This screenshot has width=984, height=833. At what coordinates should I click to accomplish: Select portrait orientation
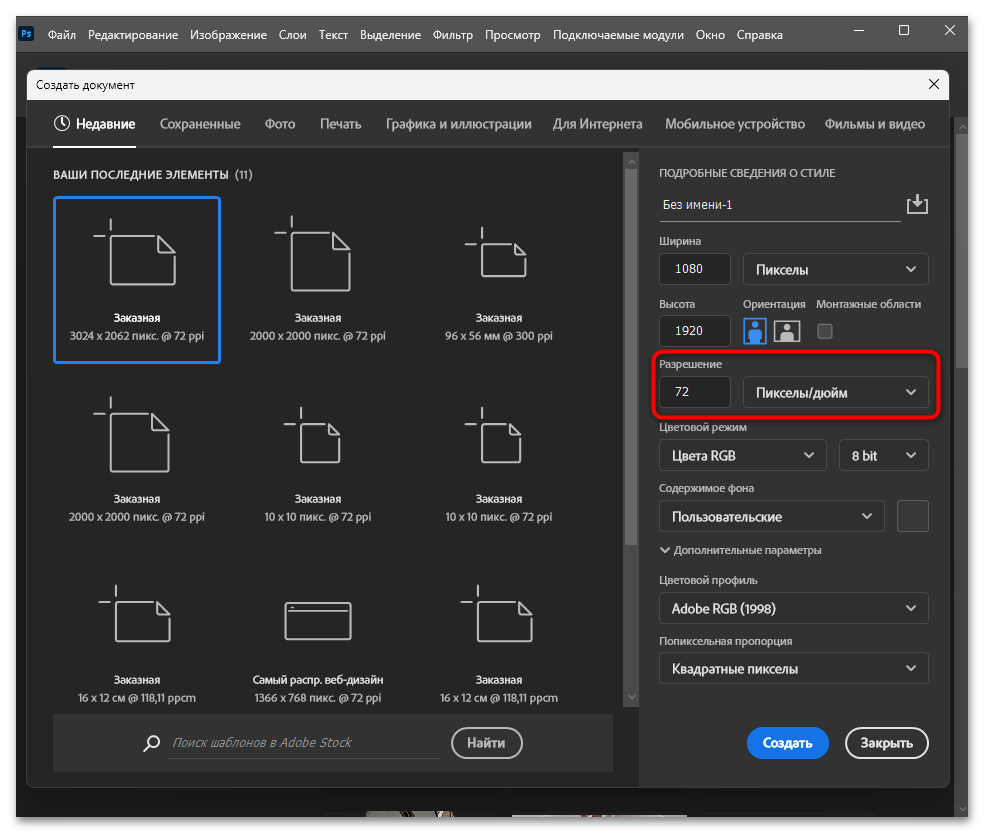coord(754,331)
